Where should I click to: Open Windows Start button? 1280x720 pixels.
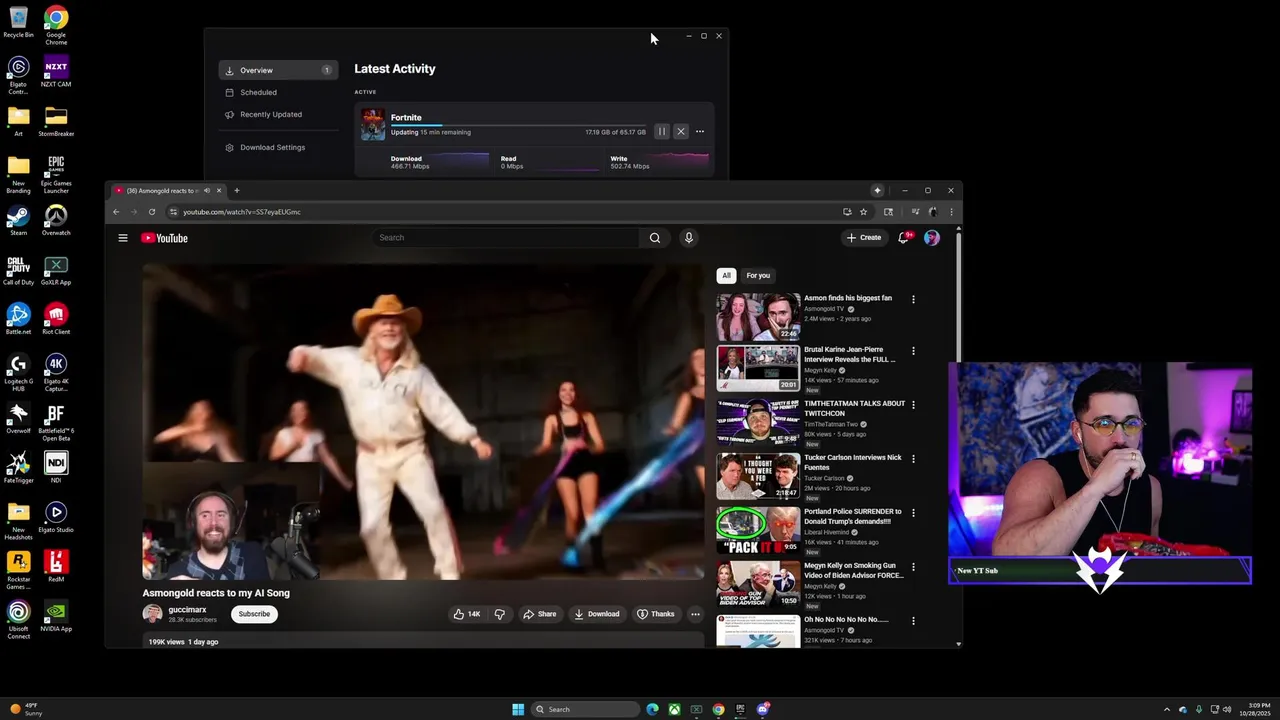518,709
